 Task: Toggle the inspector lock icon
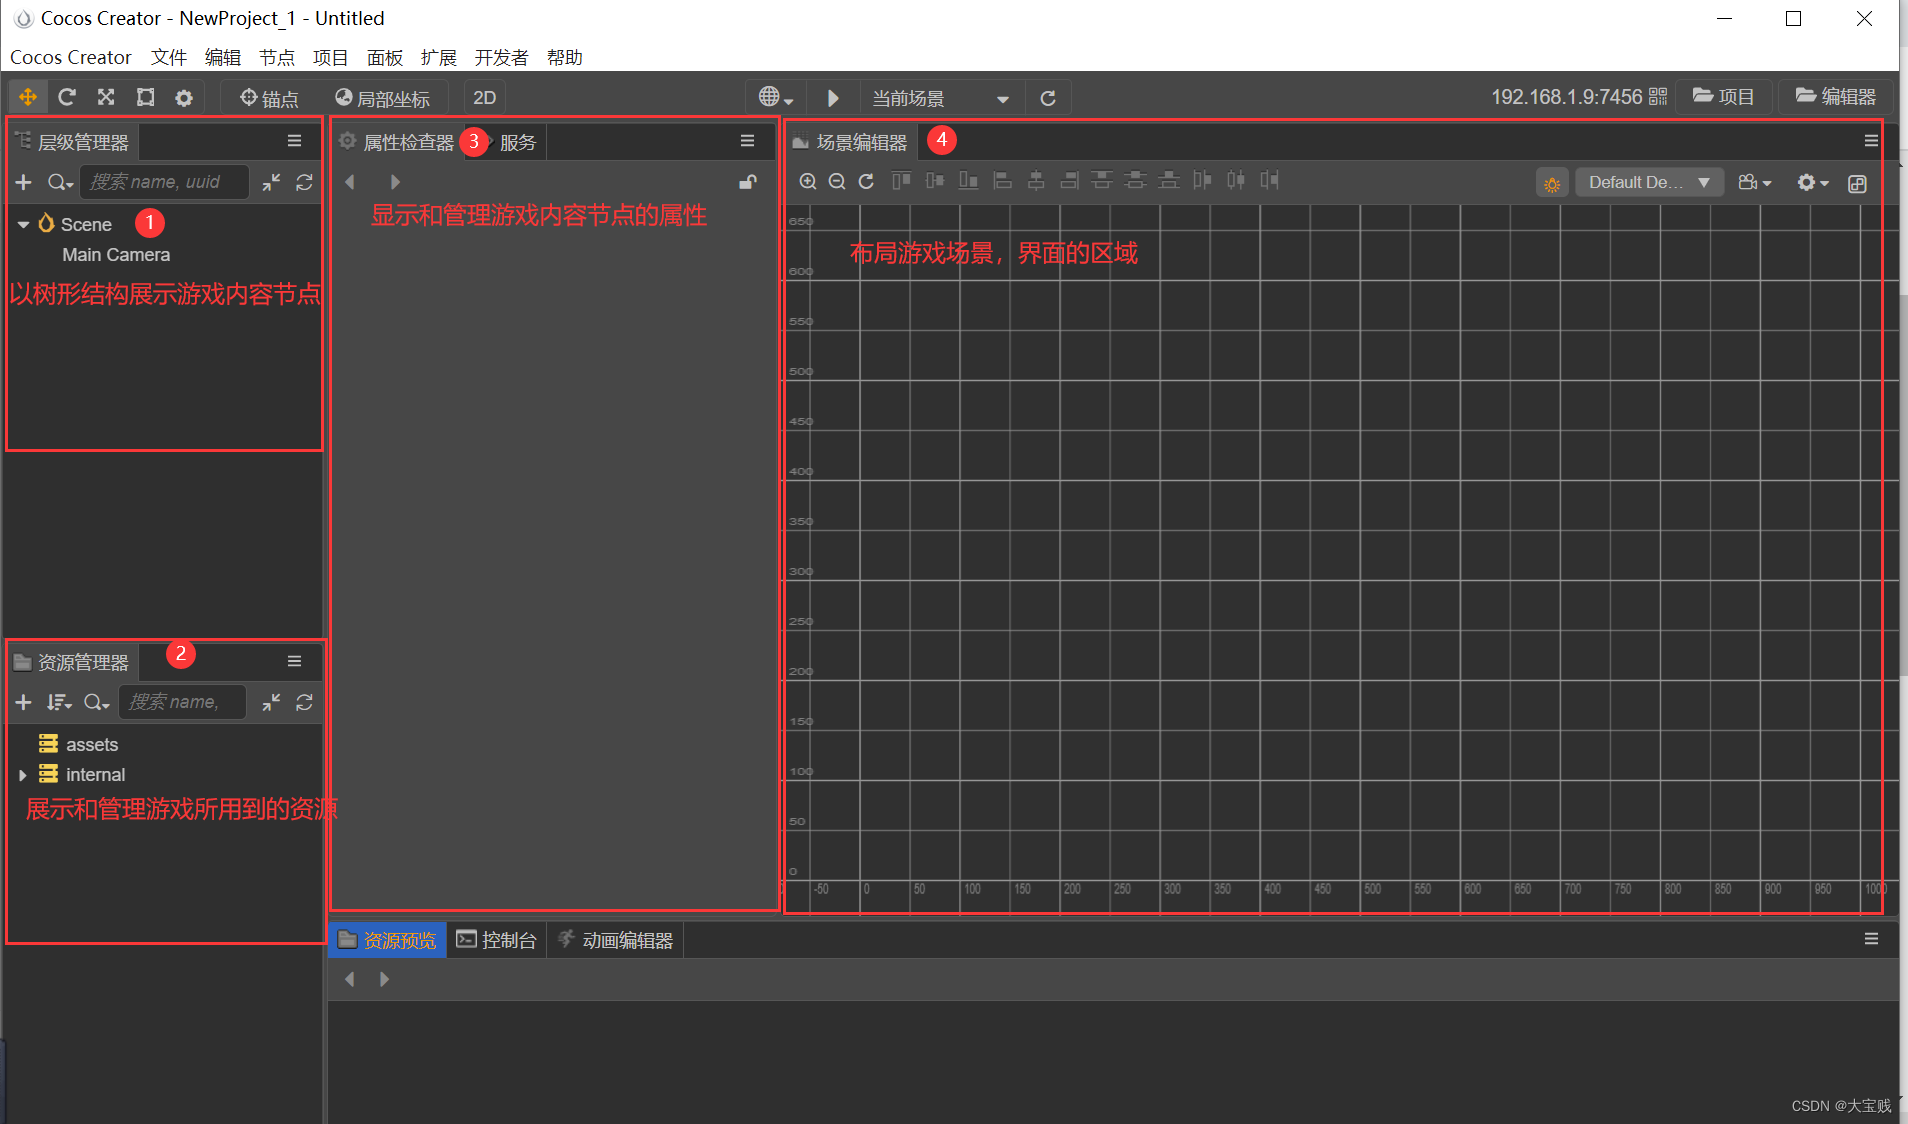tap(747, 182)
